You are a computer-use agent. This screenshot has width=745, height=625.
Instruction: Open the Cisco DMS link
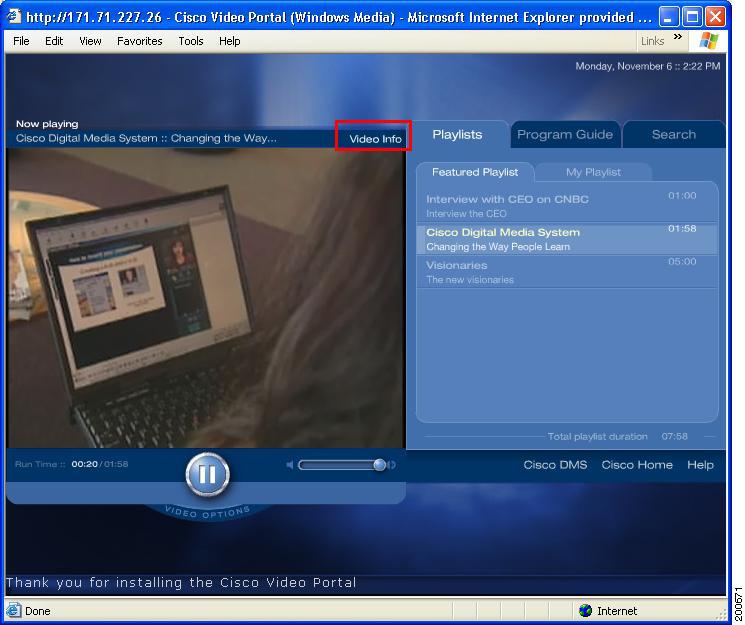pyautogui.click(x=555, y=465)
